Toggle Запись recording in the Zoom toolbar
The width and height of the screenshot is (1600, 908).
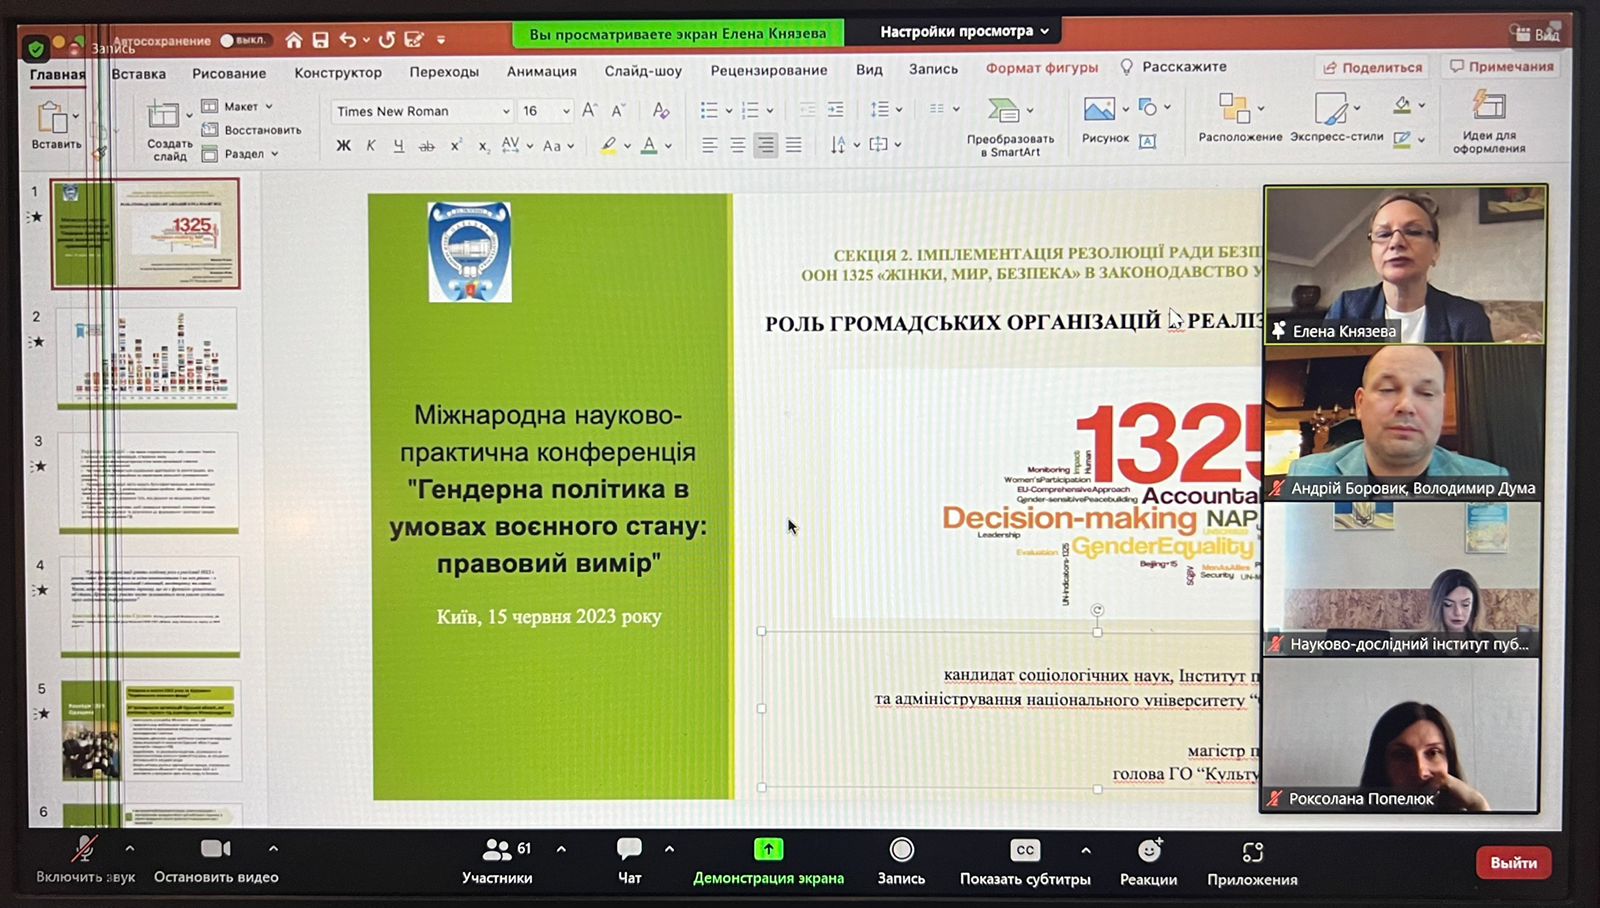pos(901,862)
